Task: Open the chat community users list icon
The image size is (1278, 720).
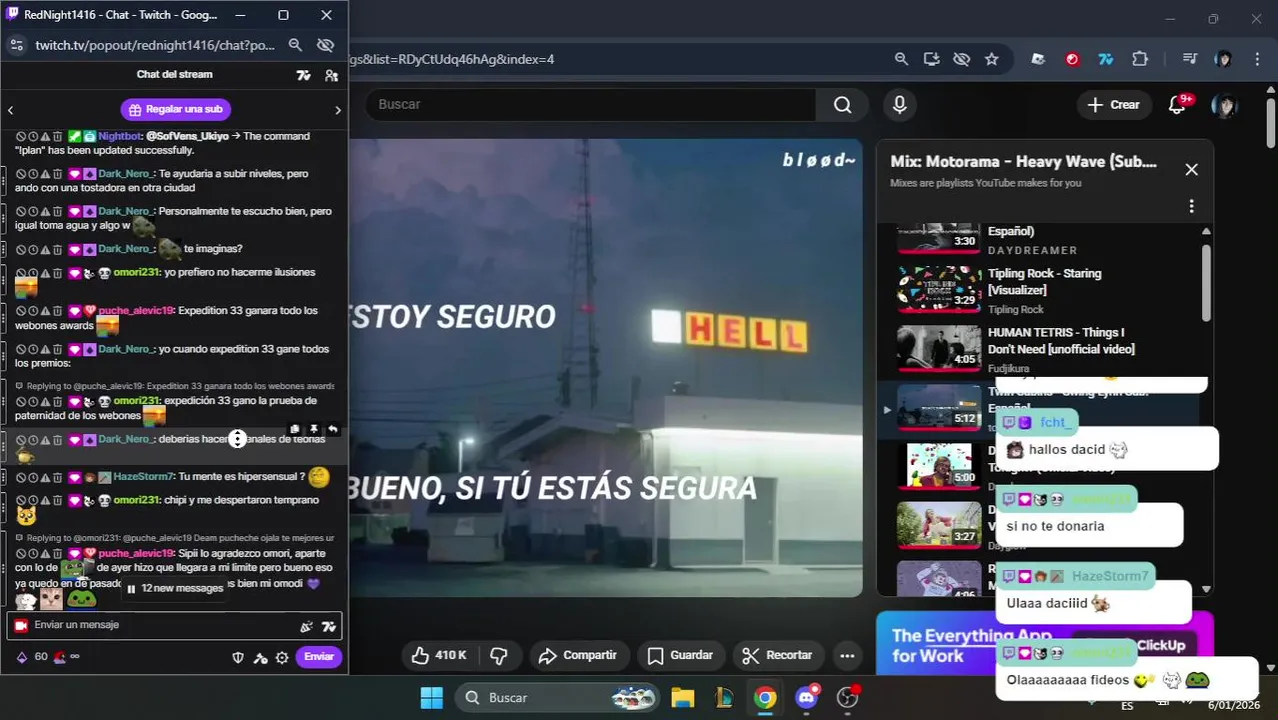Action: [x=331, y=75]
